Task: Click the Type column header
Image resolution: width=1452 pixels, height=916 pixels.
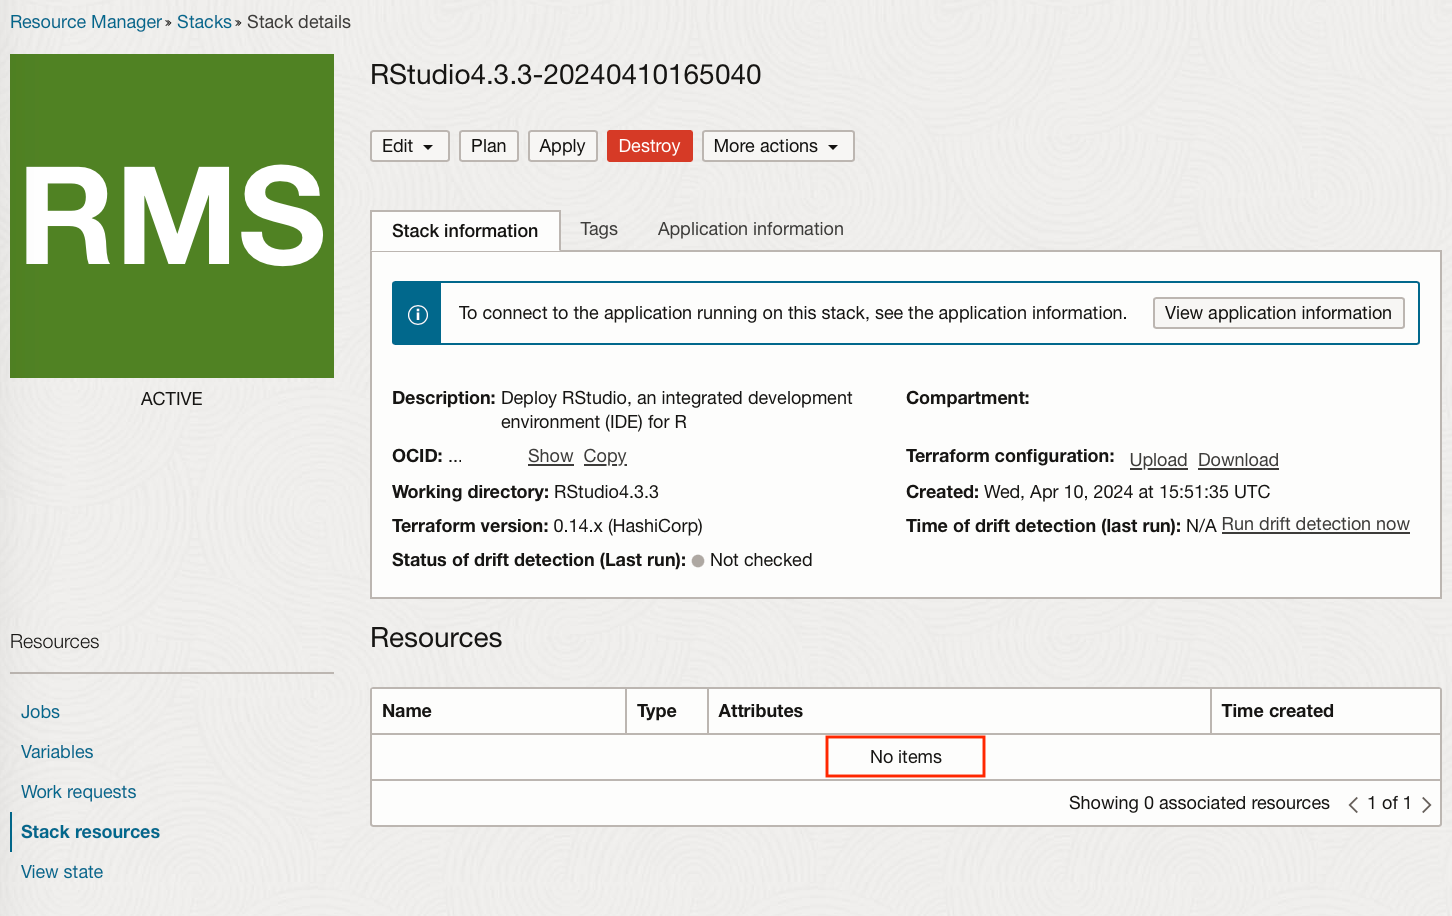Action: 667,711
